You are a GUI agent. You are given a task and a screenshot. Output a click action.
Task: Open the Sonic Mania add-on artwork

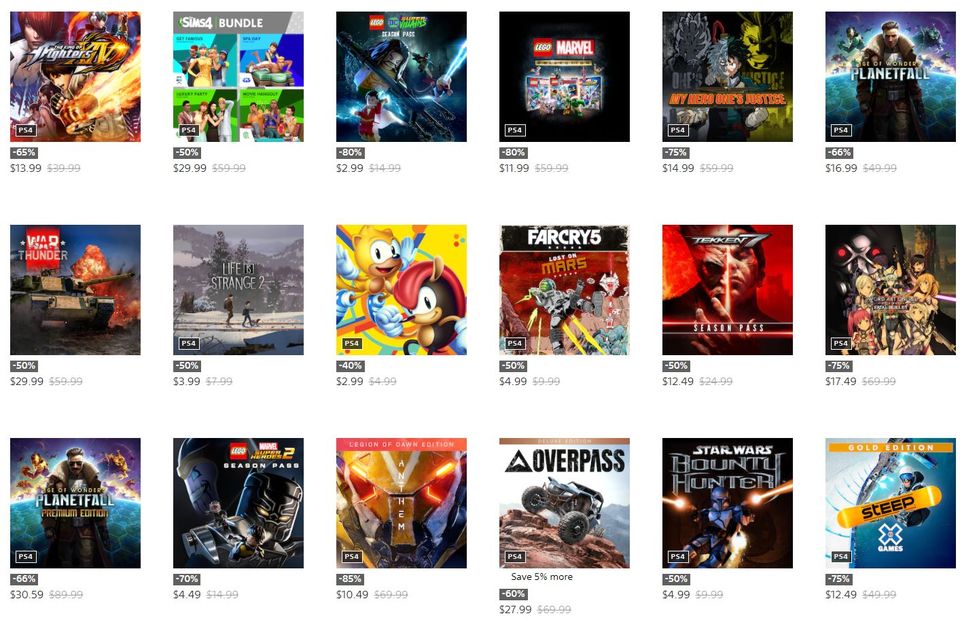tap(401, 289)
